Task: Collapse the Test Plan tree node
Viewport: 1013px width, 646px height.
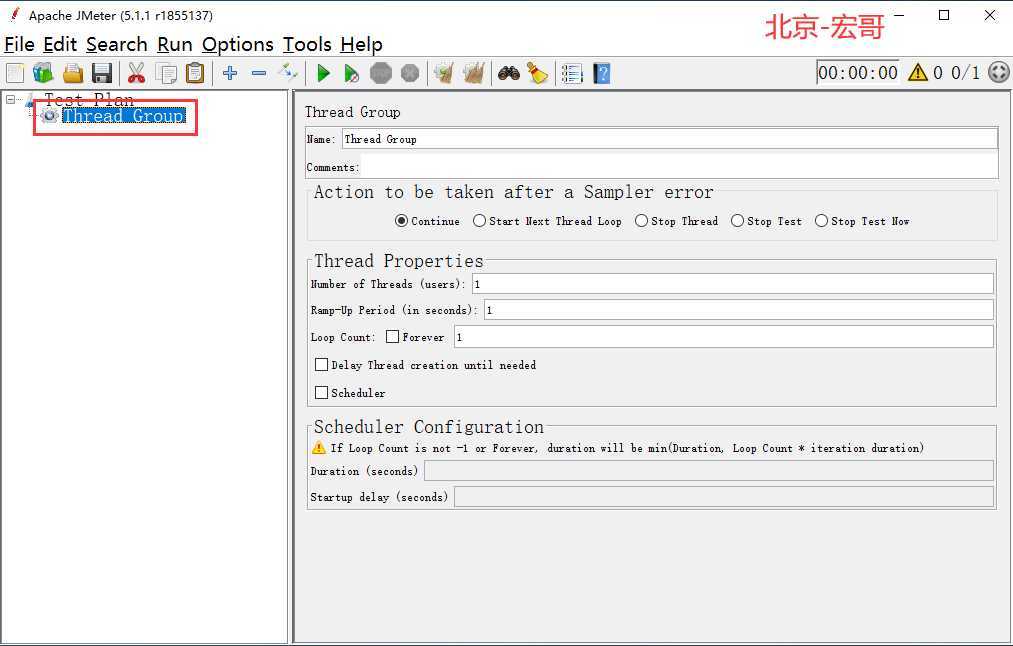Action: click(11, 99)
